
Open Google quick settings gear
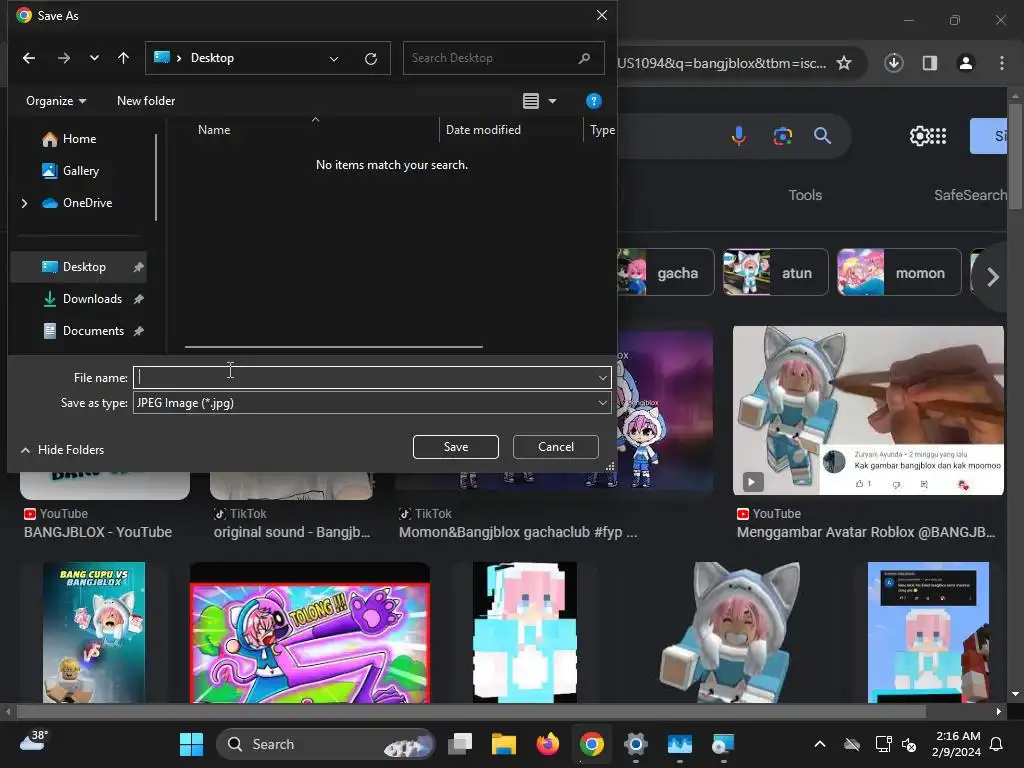click(x=919, y=136)
